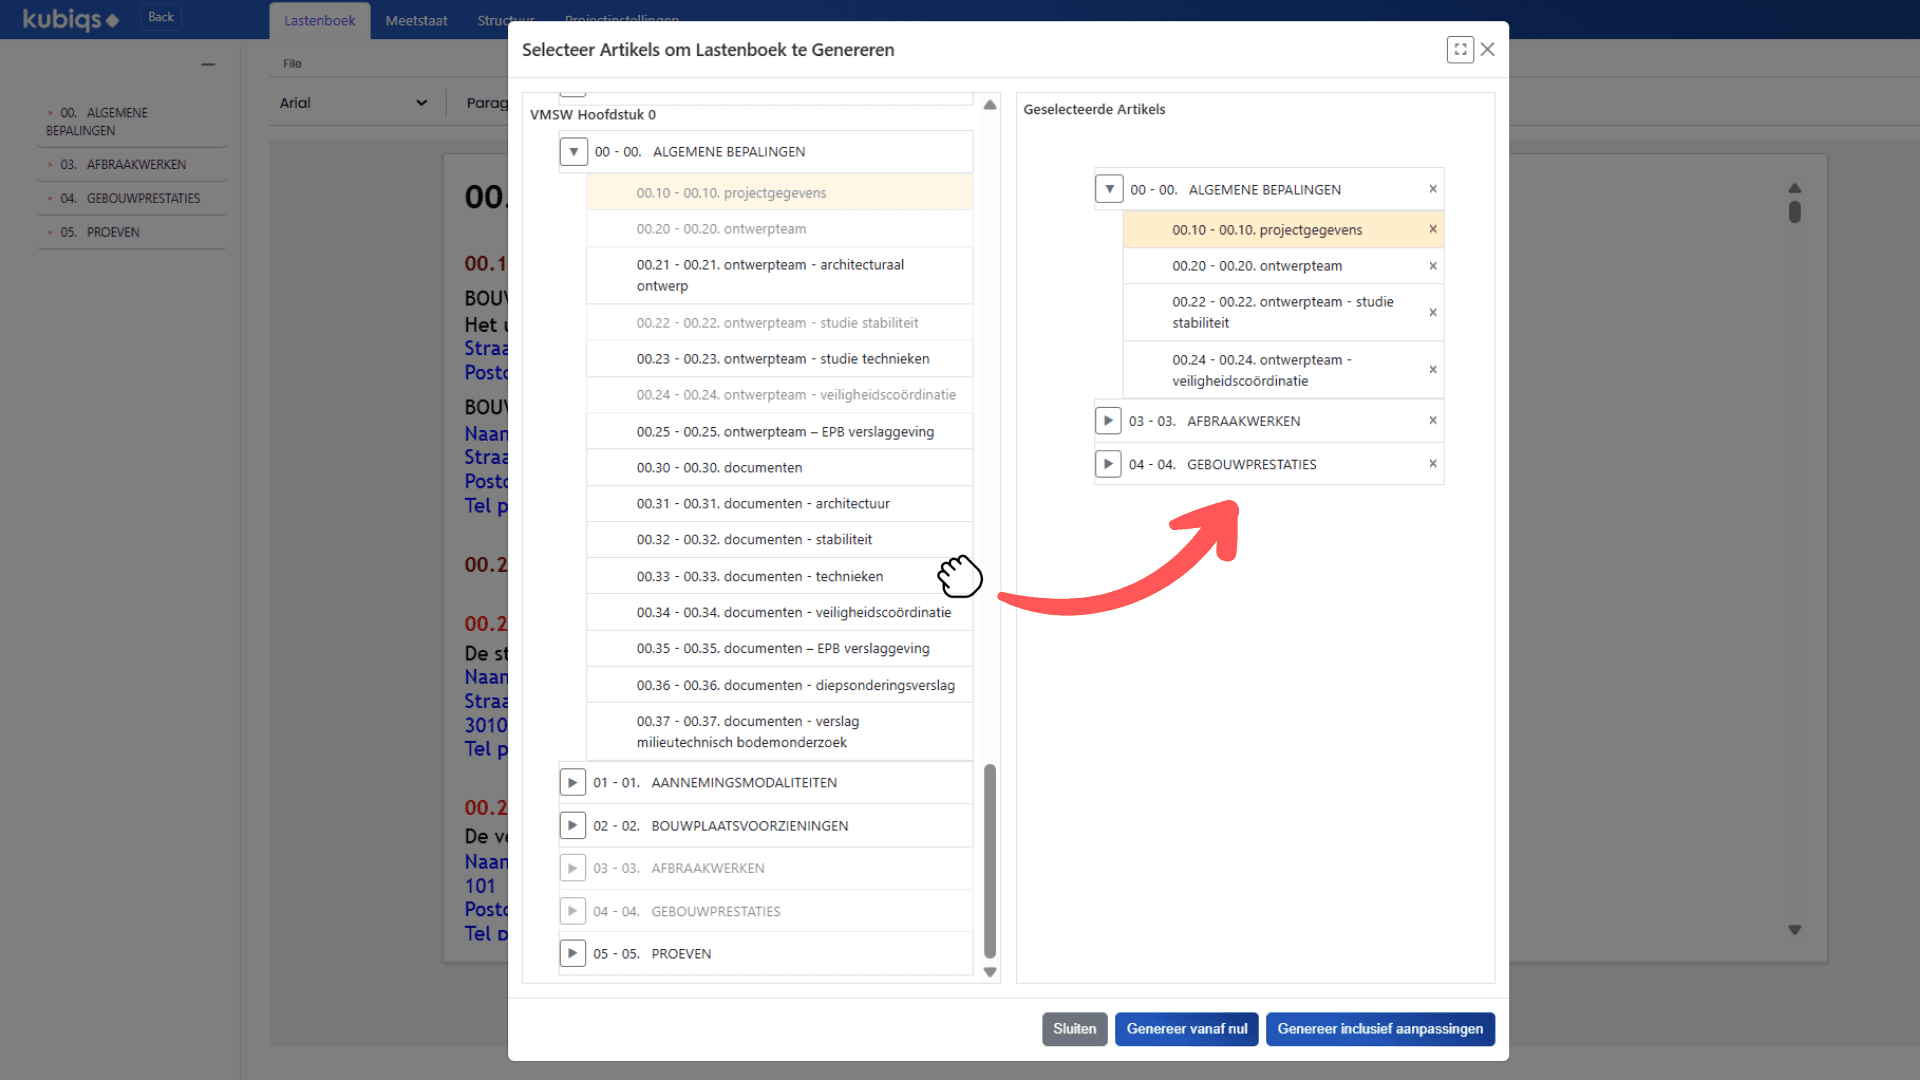The image size is (1920, 1080).
Task: Remove 00.10 projectgegevens from selected articles
Action: click(1432, 229)
